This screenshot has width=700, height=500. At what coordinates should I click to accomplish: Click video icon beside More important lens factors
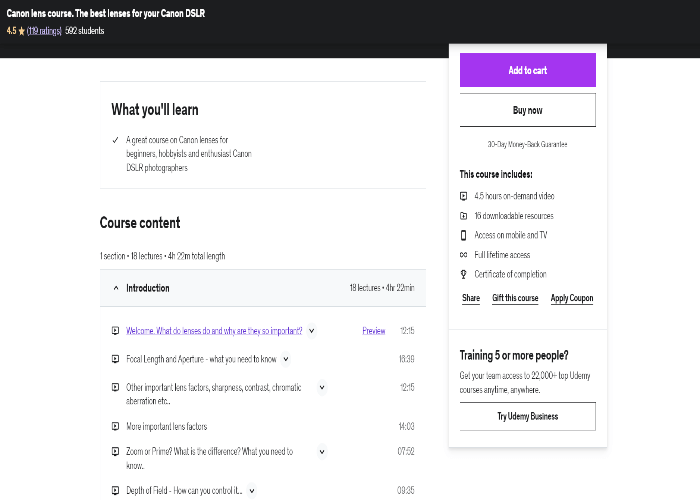(115, 426)
